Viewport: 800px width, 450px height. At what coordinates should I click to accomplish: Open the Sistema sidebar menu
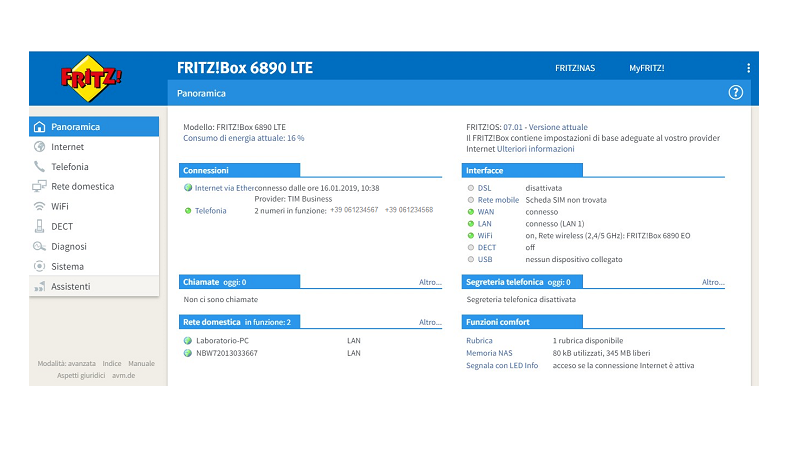click(94, 266)
